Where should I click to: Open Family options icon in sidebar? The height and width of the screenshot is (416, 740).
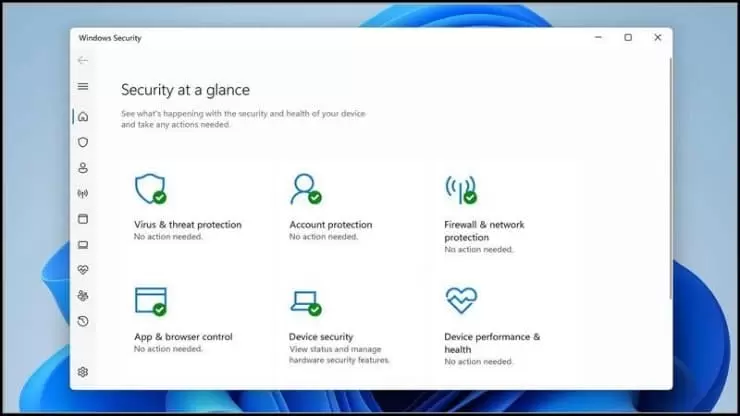(83, 296)
